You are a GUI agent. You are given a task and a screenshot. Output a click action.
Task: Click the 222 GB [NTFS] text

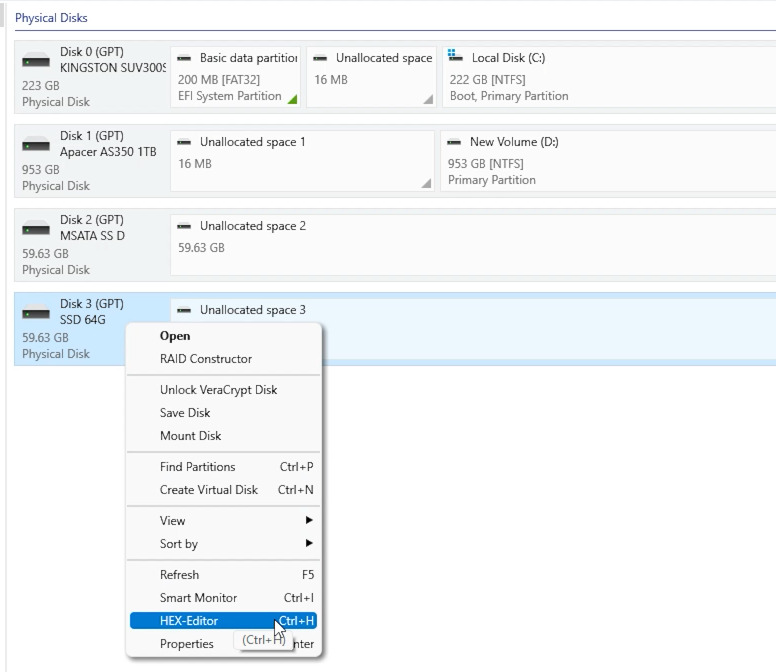(487, 80)
